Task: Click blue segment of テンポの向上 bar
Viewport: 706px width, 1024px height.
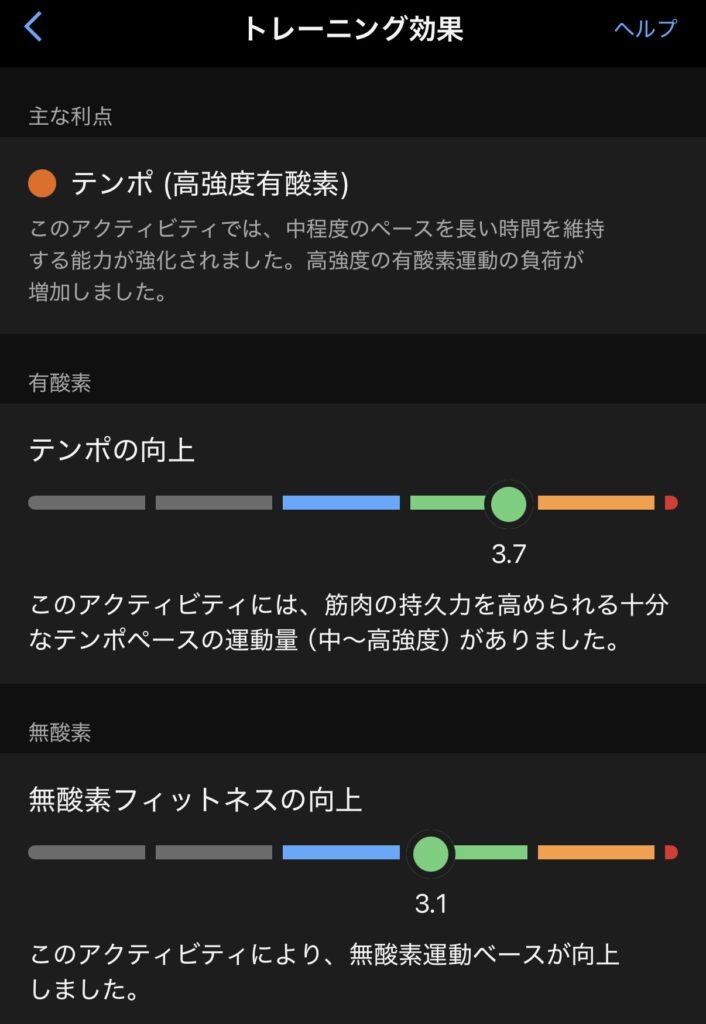Action: coord(341,503)
